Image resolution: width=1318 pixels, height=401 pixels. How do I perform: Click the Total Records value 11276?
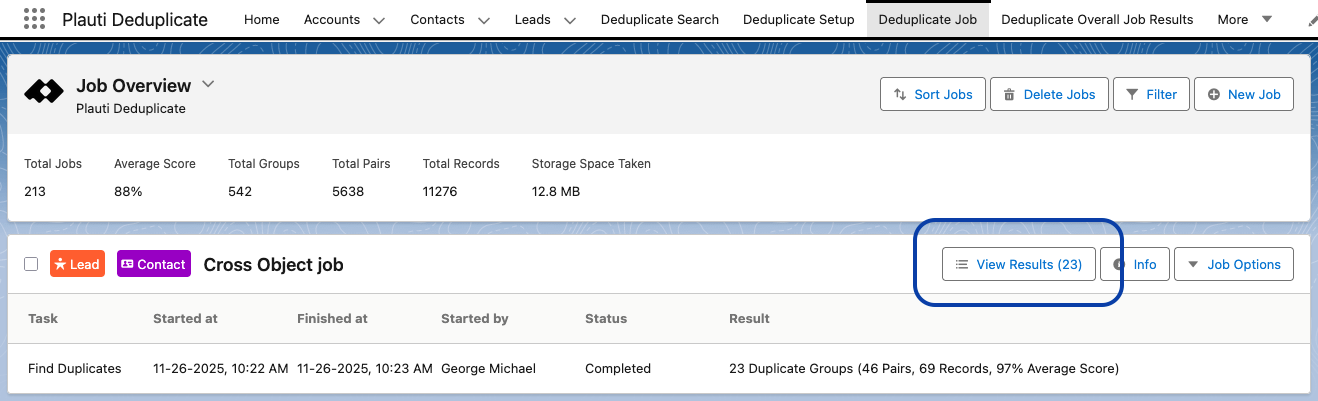click(440, 191)
